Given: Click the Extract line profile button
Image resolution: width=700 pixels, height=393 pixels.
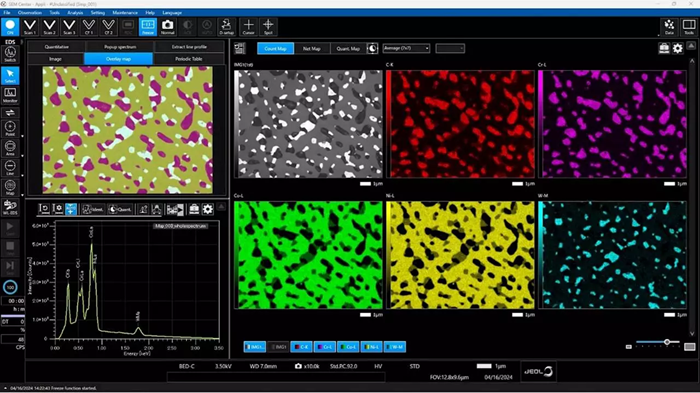Looking at the screenshot, I should point(189,46).
